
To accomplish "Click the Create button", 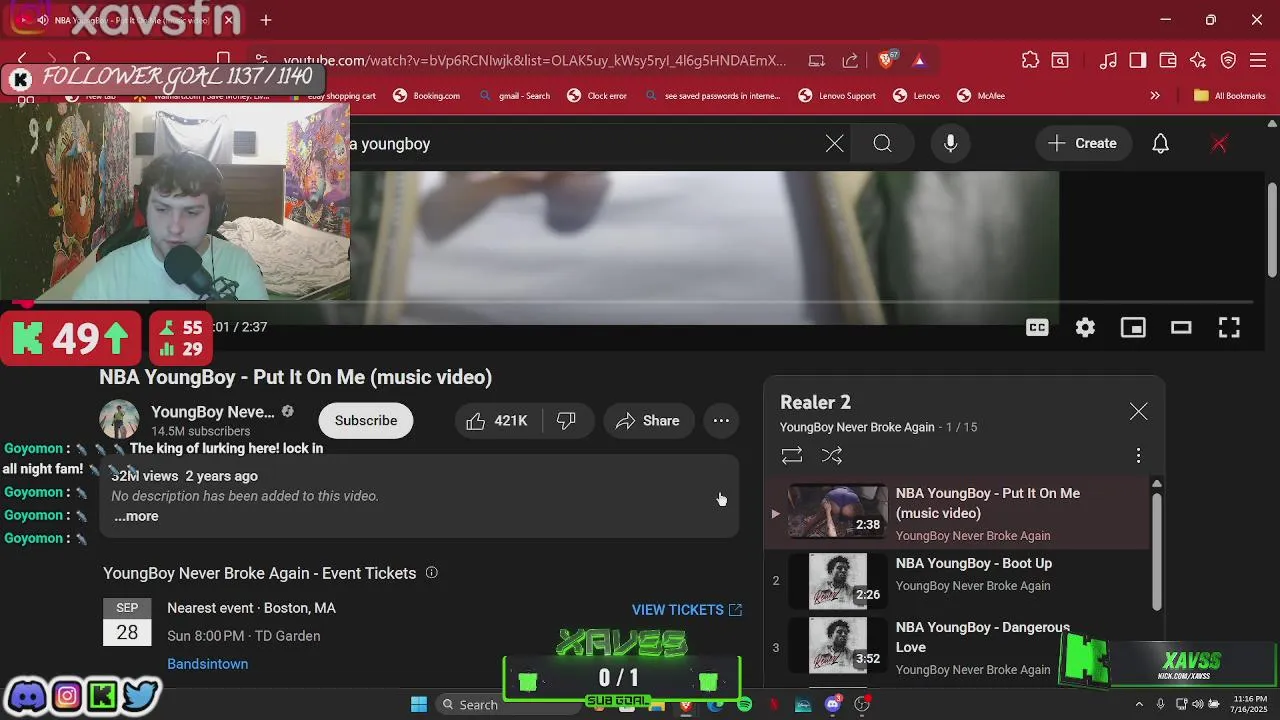I will point(1083,144).
